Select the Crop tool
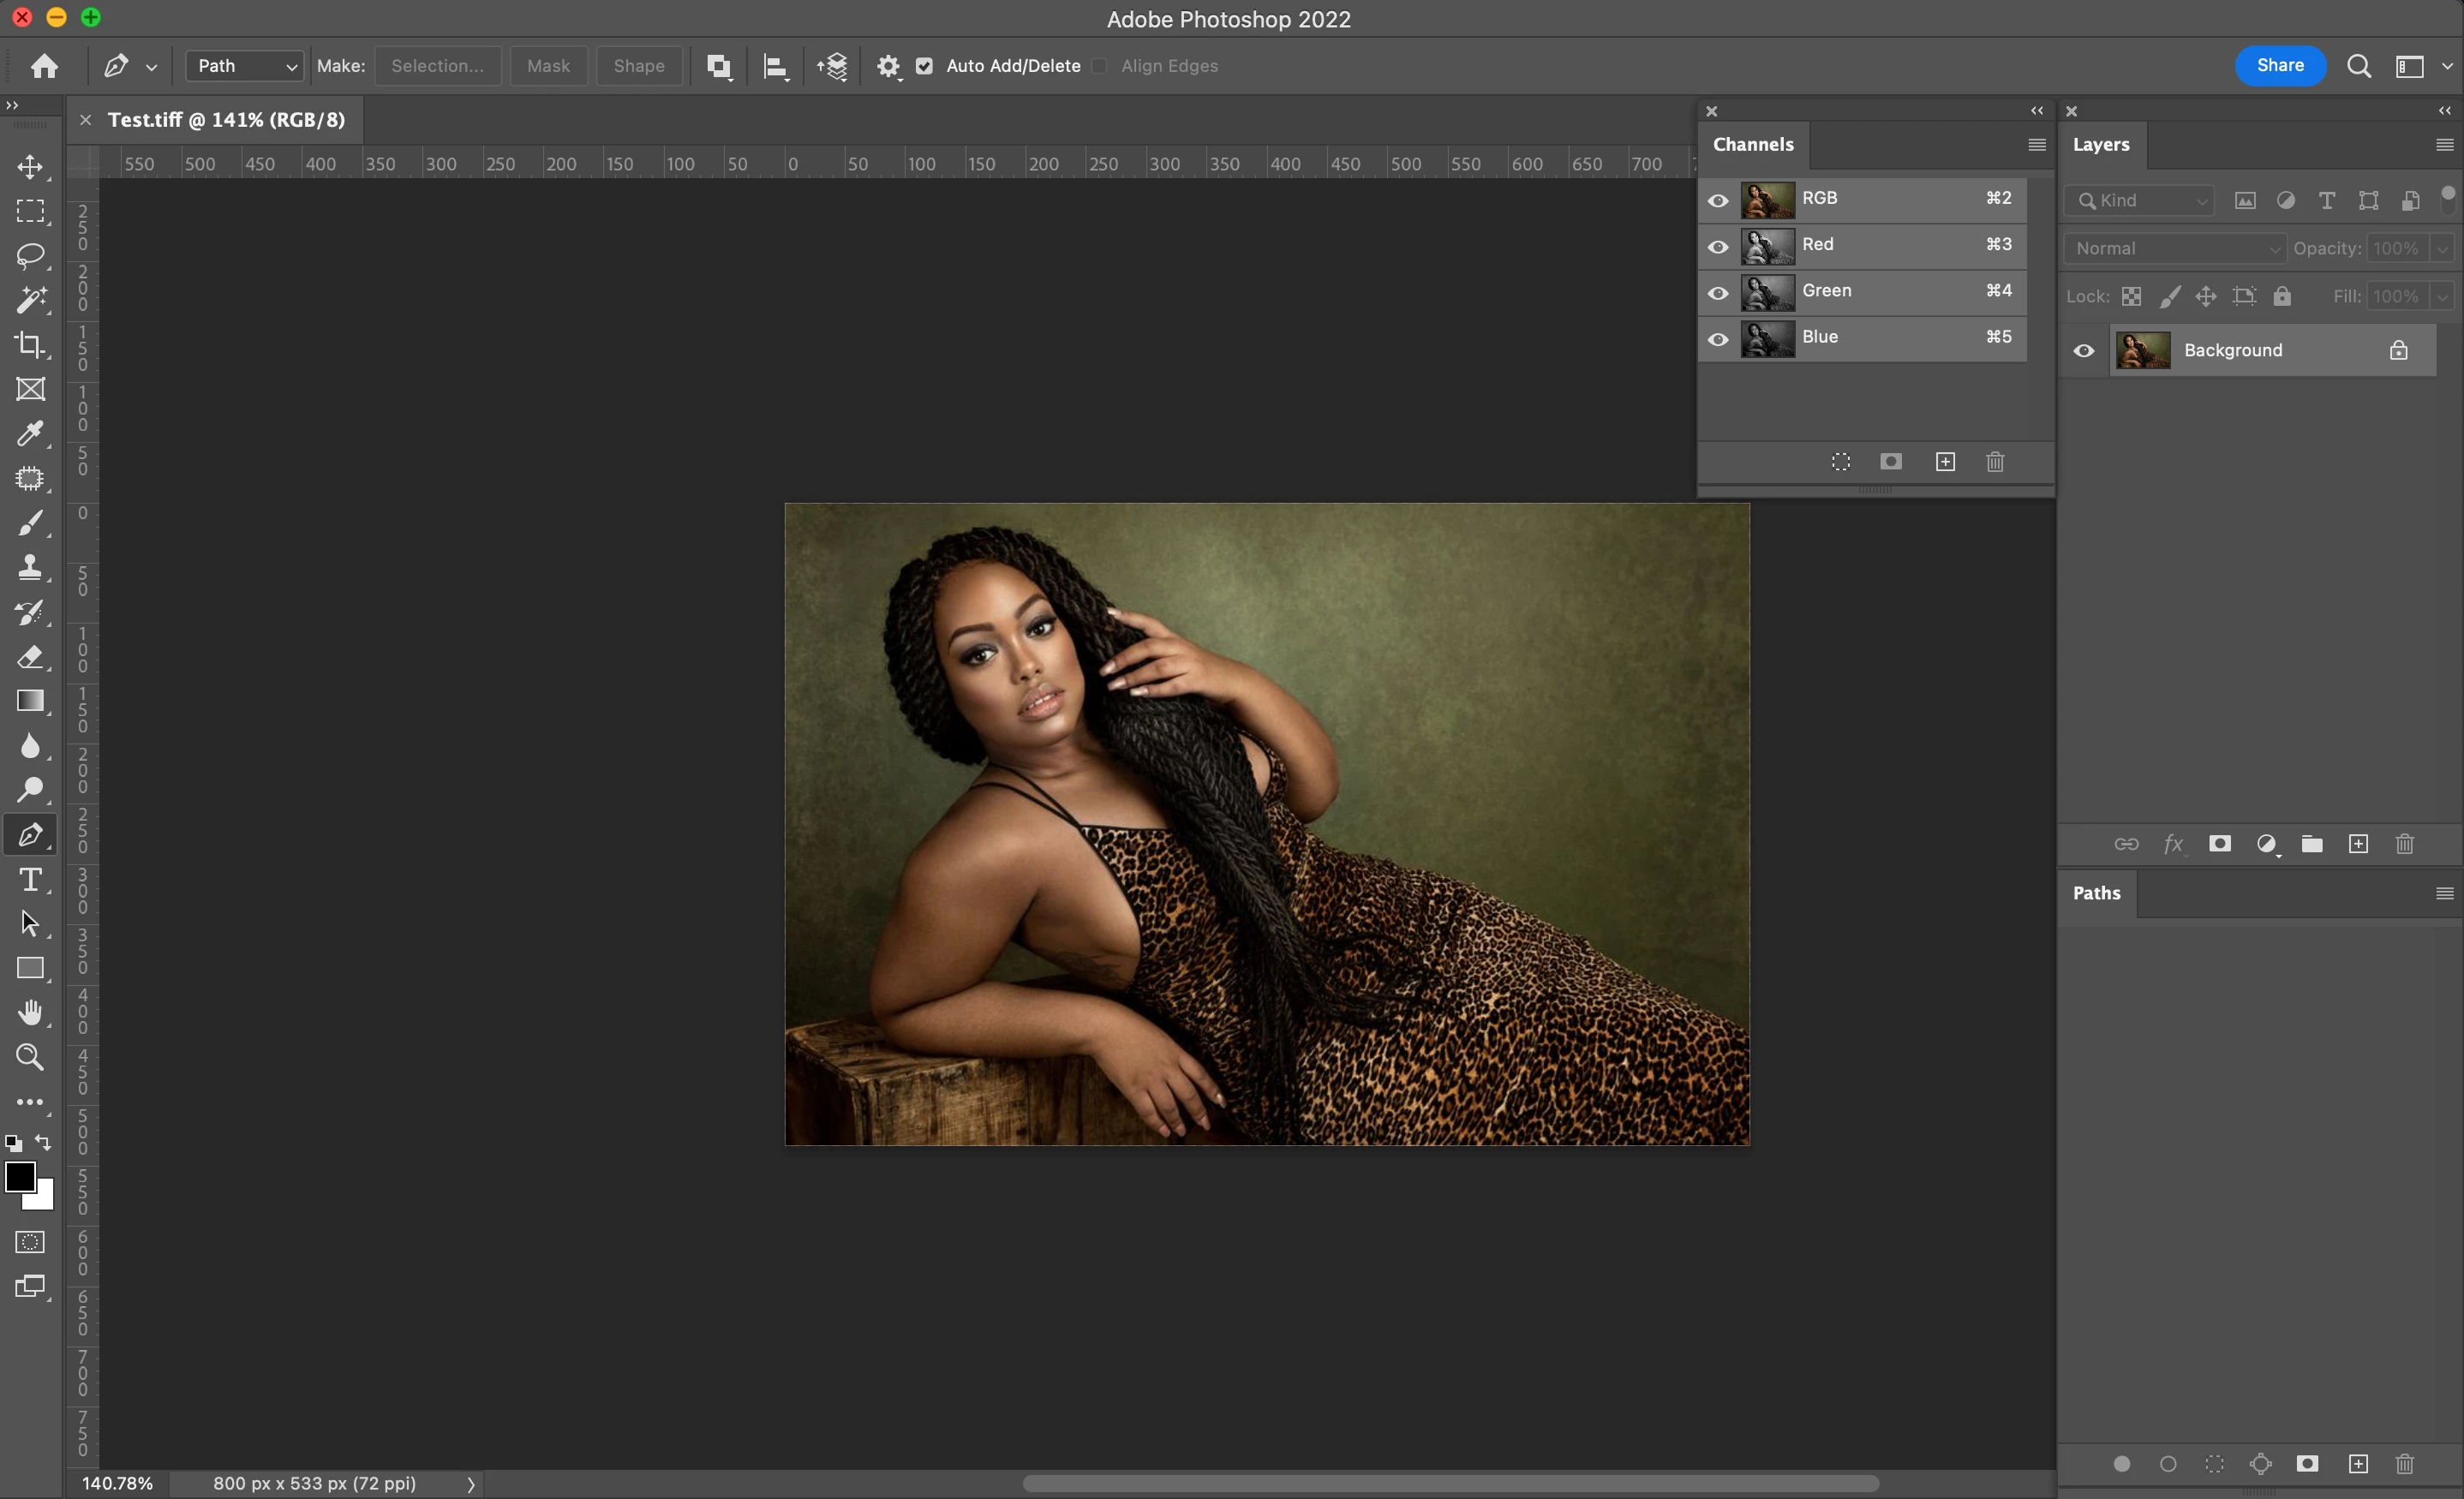2464x1499 pixels. click(30, 345)
